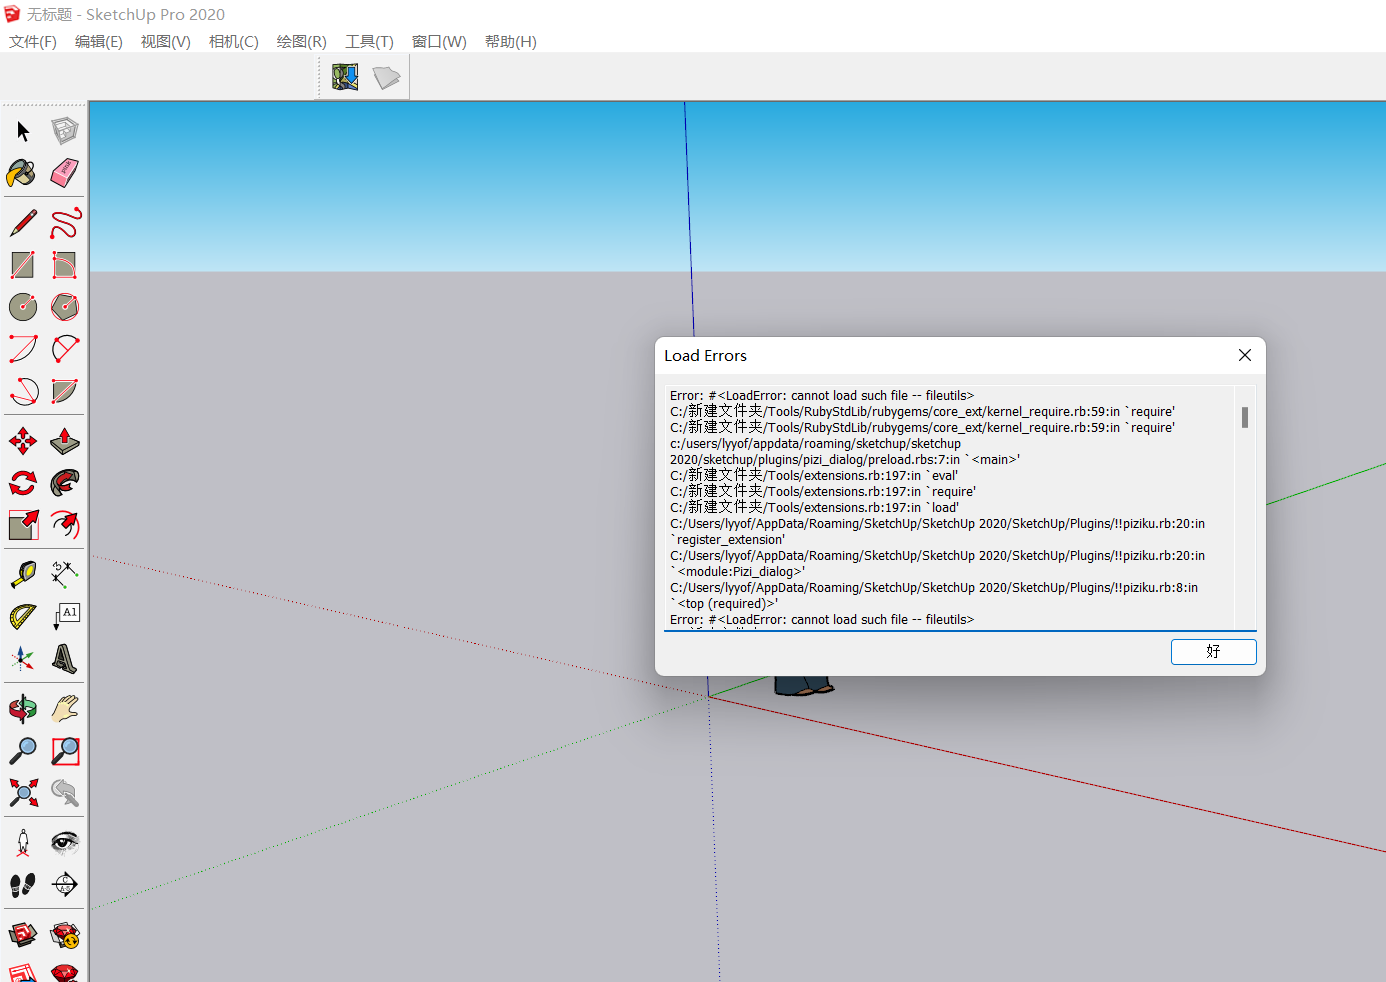Open the 窗口(W) menu

click(x=438, y=41)
